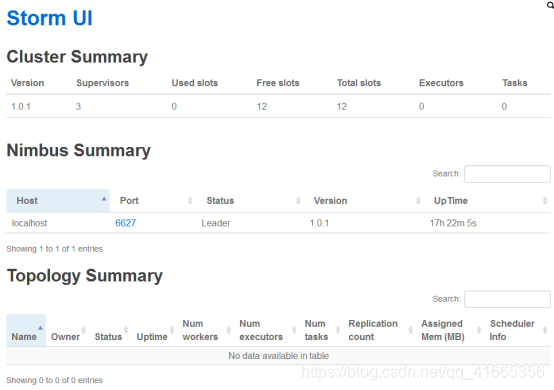This screenshot has height=390, width=554.
Task: Click the Supervisors count 3
Action: pyautogui.click(x=78, y=106)
